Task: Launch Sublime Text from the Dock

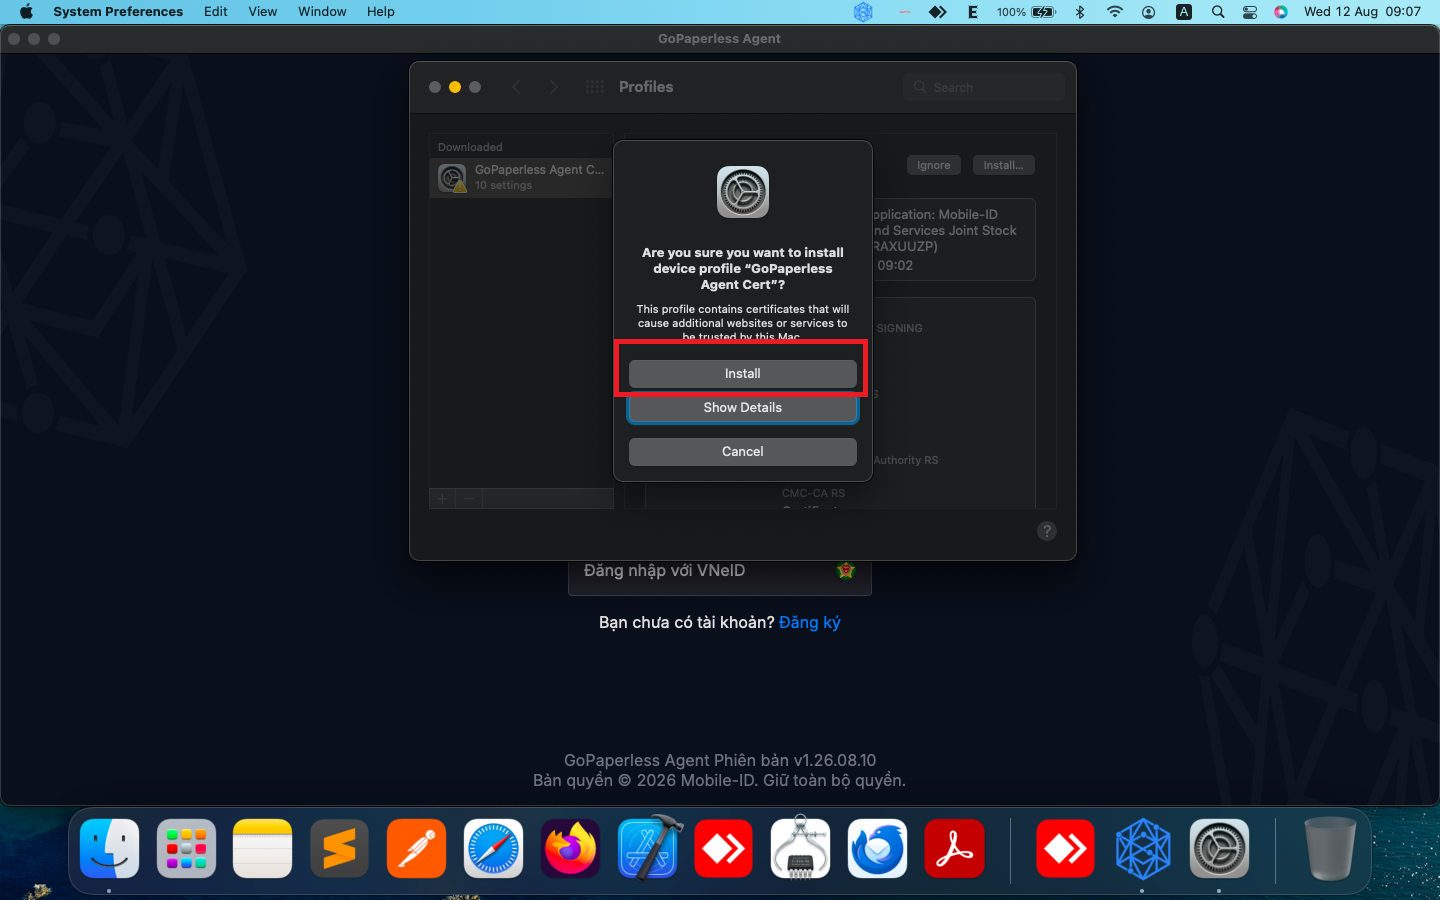Action: (340, 849)
